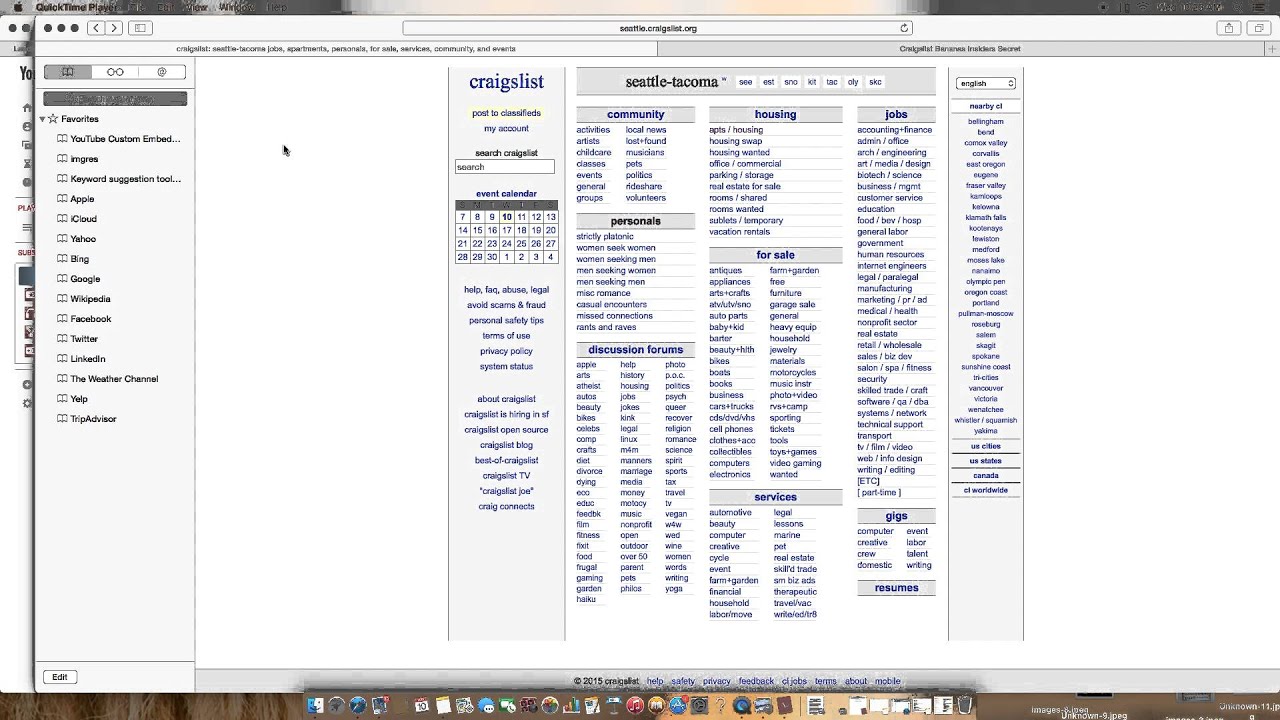Open the YouTube Custom Embed bookmark icon
This screenshot has width=1280, height=720.
point(62,139)
